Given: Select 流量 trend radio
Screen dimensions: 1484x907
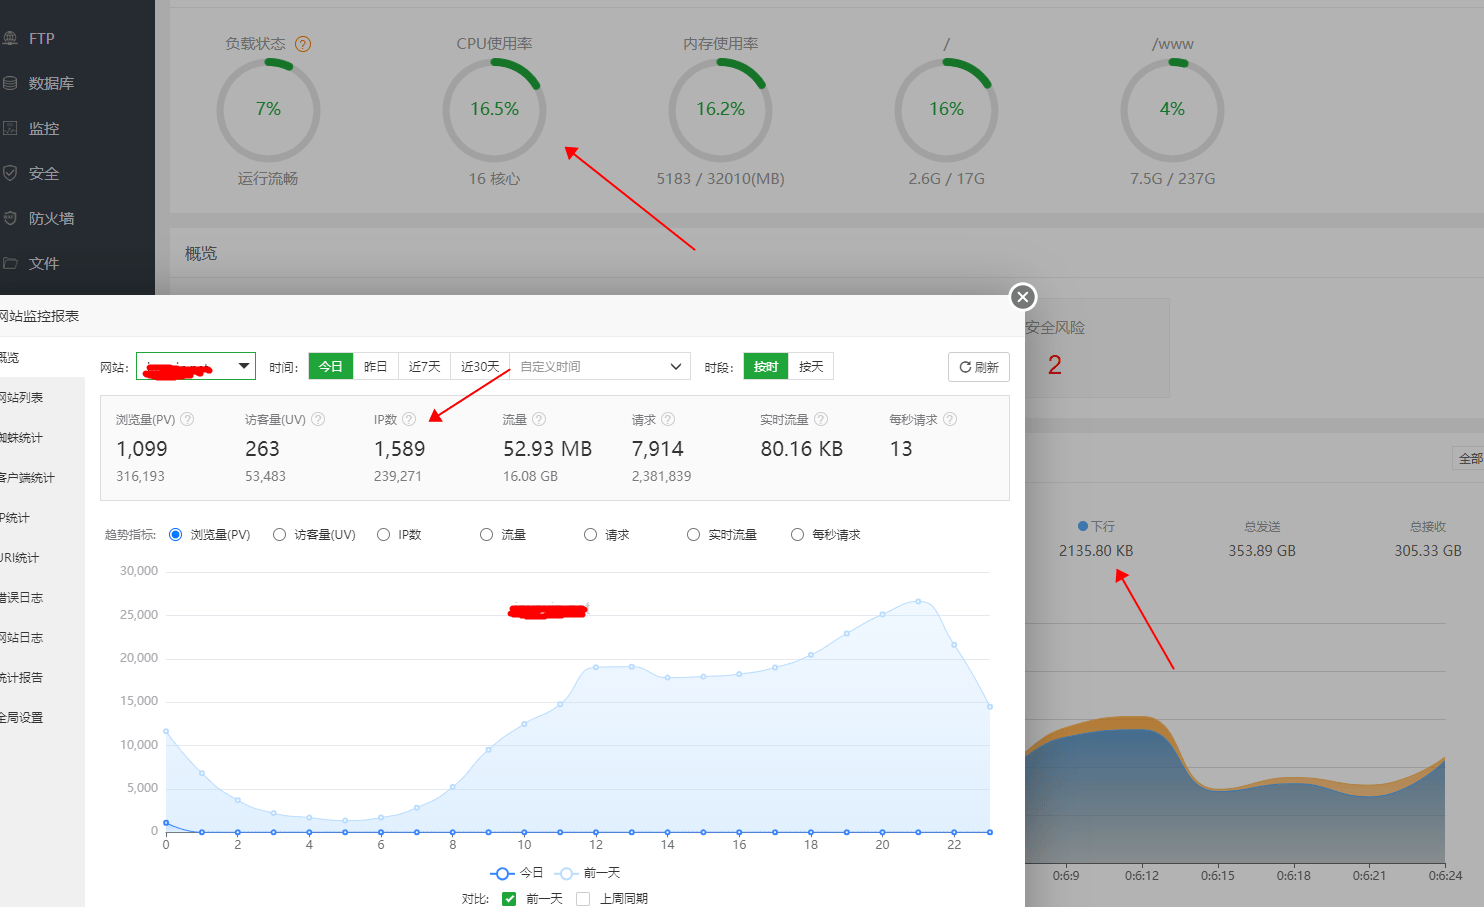Looking at the screenshot, I should coord(487,535).
